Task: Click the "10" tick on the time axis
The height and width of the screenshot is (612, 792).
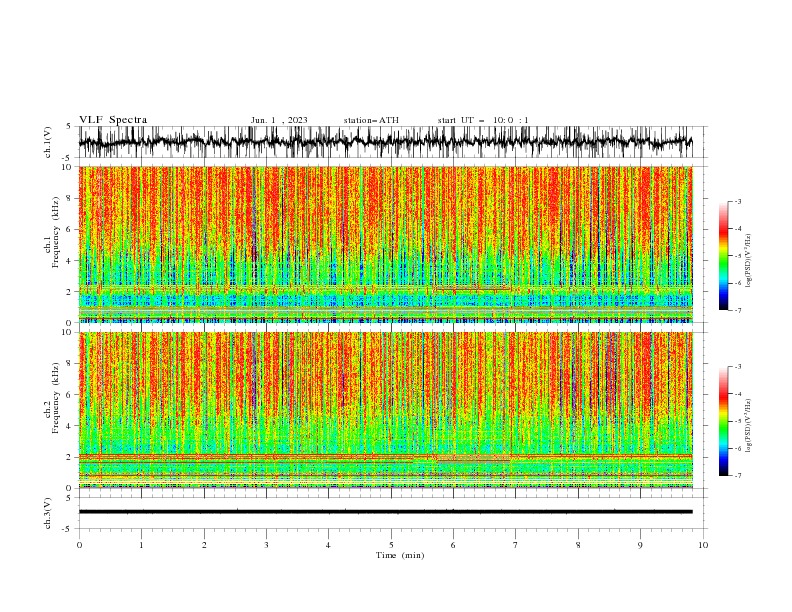Action: [x=703, y=545]
